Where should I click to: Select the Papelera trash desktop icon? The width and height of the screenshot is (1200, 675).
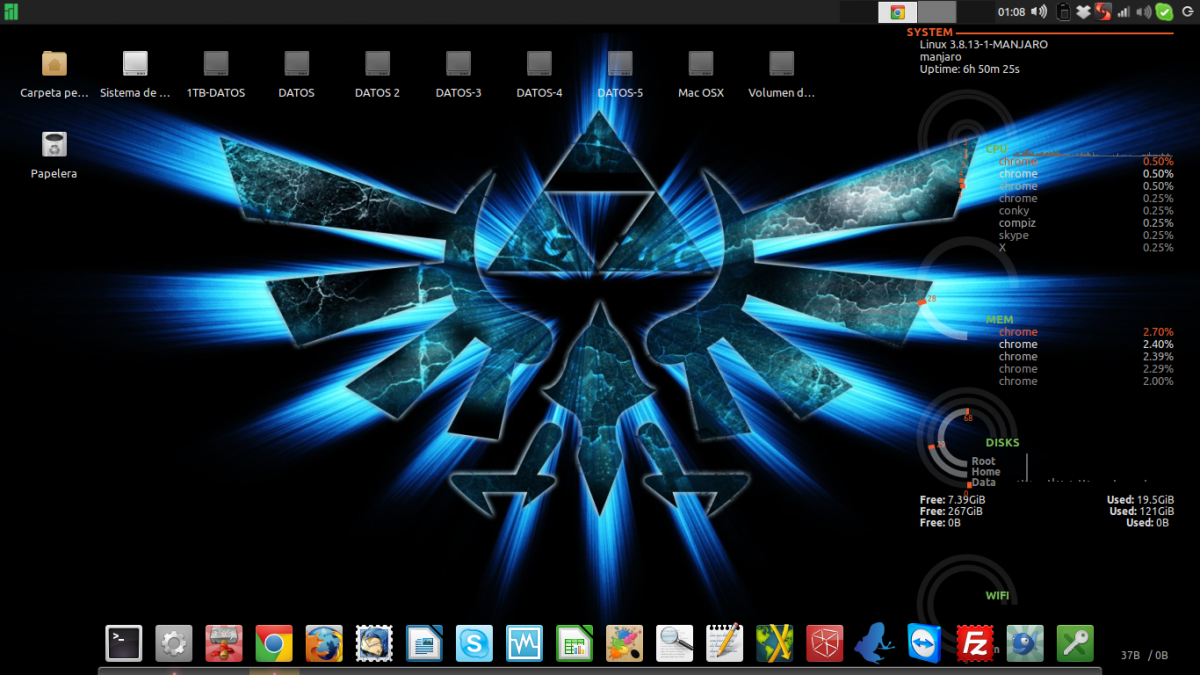54,145
